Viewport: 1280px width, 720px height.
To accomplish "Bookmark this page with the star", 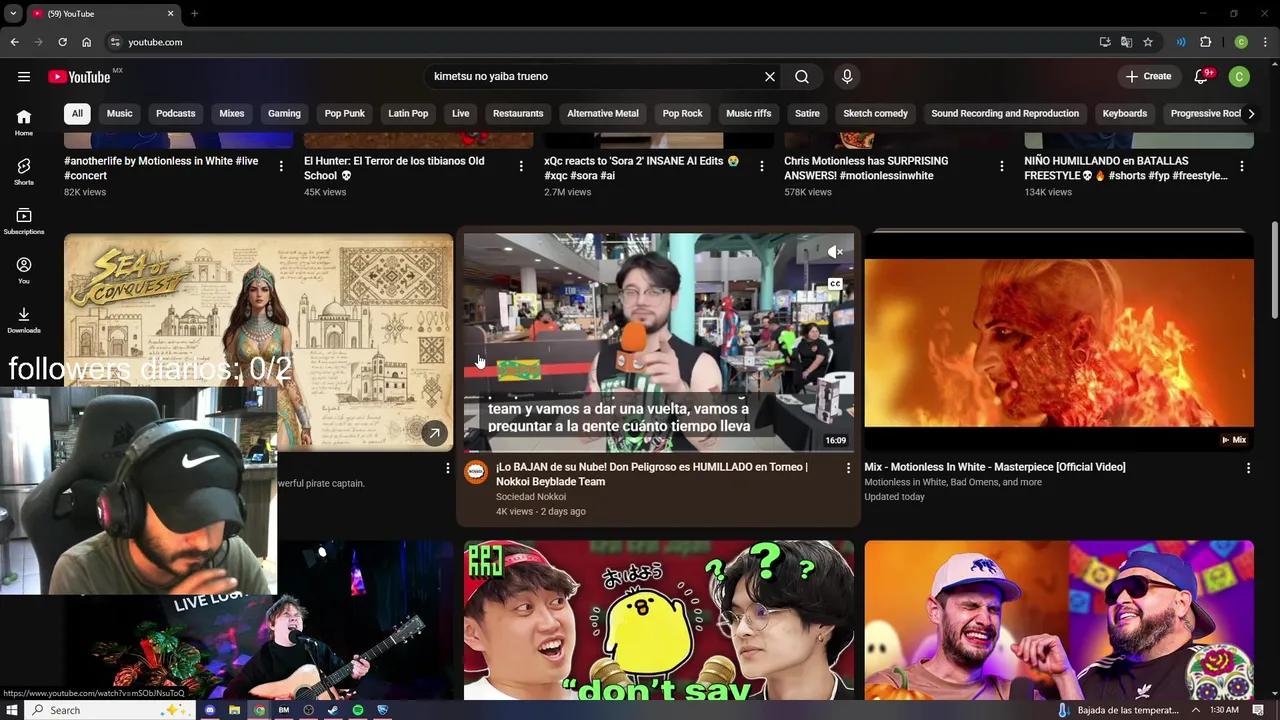I will pos(1148,42).
